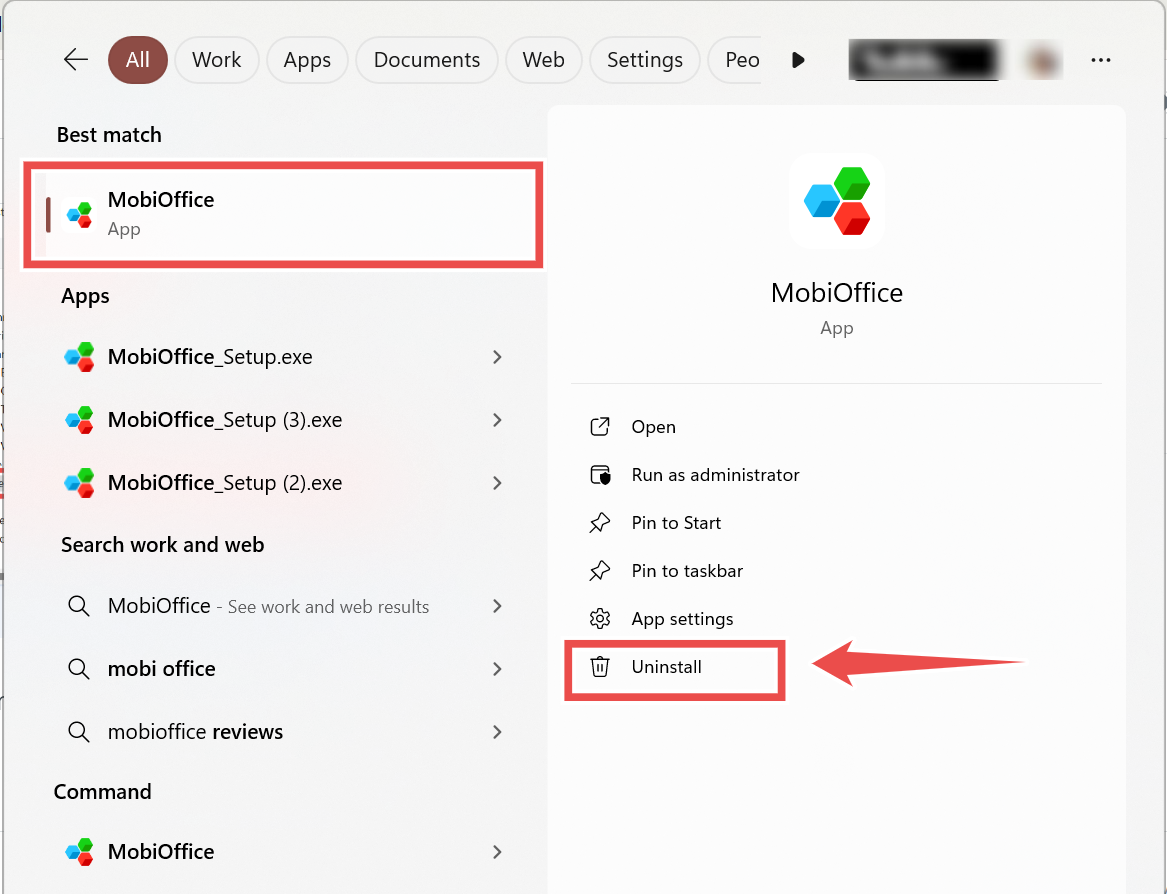Click Open in the MobiOffice actions list
Viewport: 1167px width, 894px height.
click(653, 427)
